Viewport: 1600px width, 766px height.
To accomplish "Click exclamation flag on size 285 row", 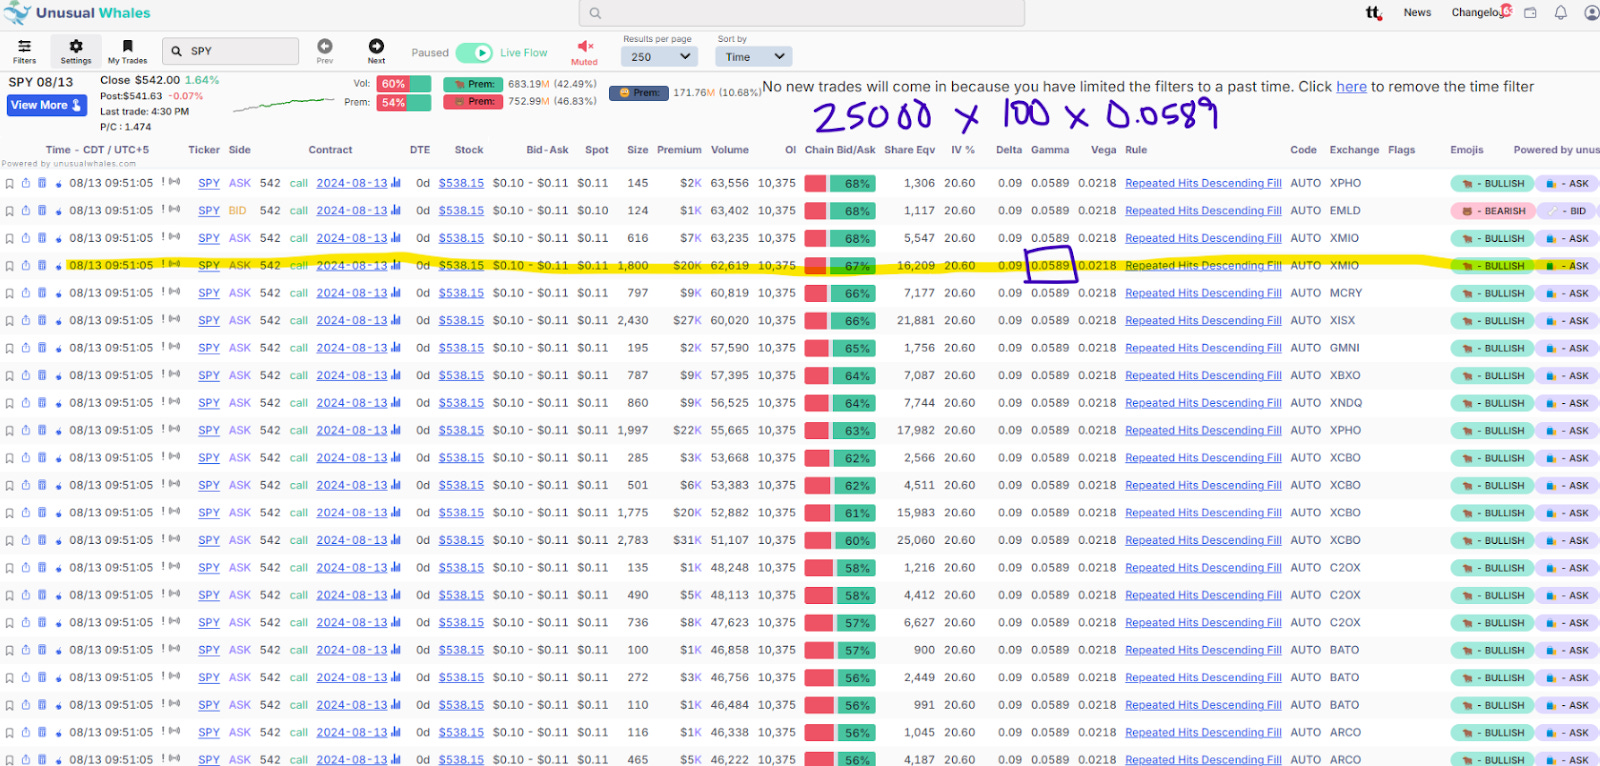I will [163, 458].
